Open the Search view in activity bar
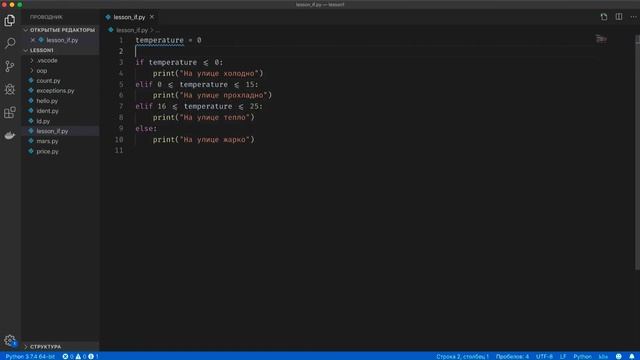Image resolution: width=640 pixels, height=360 pixels. [10, 43]
